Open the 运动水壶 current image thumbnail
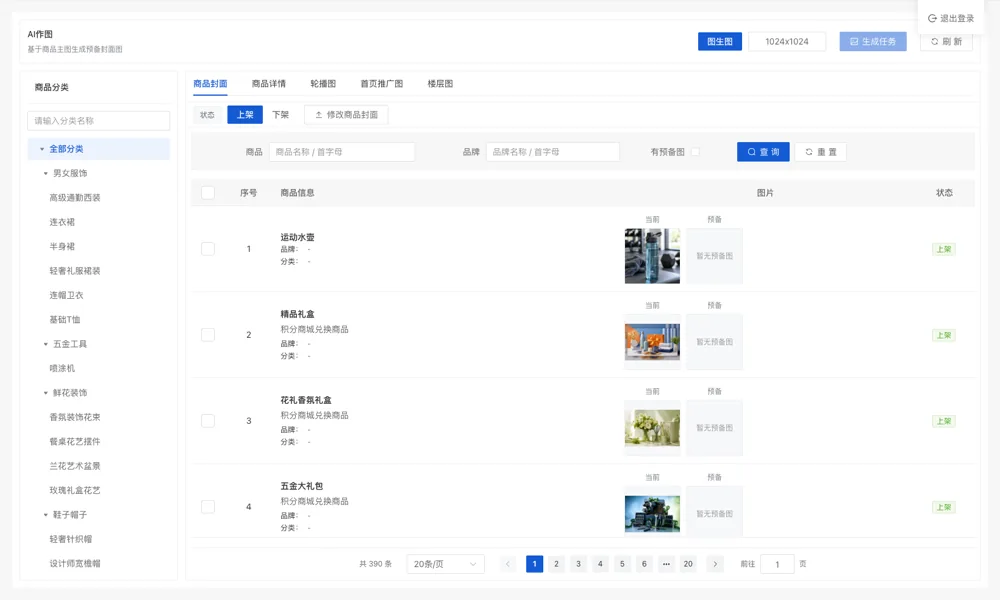The width and height of the screenshot is (1000, 600). [x=652, y=256]
